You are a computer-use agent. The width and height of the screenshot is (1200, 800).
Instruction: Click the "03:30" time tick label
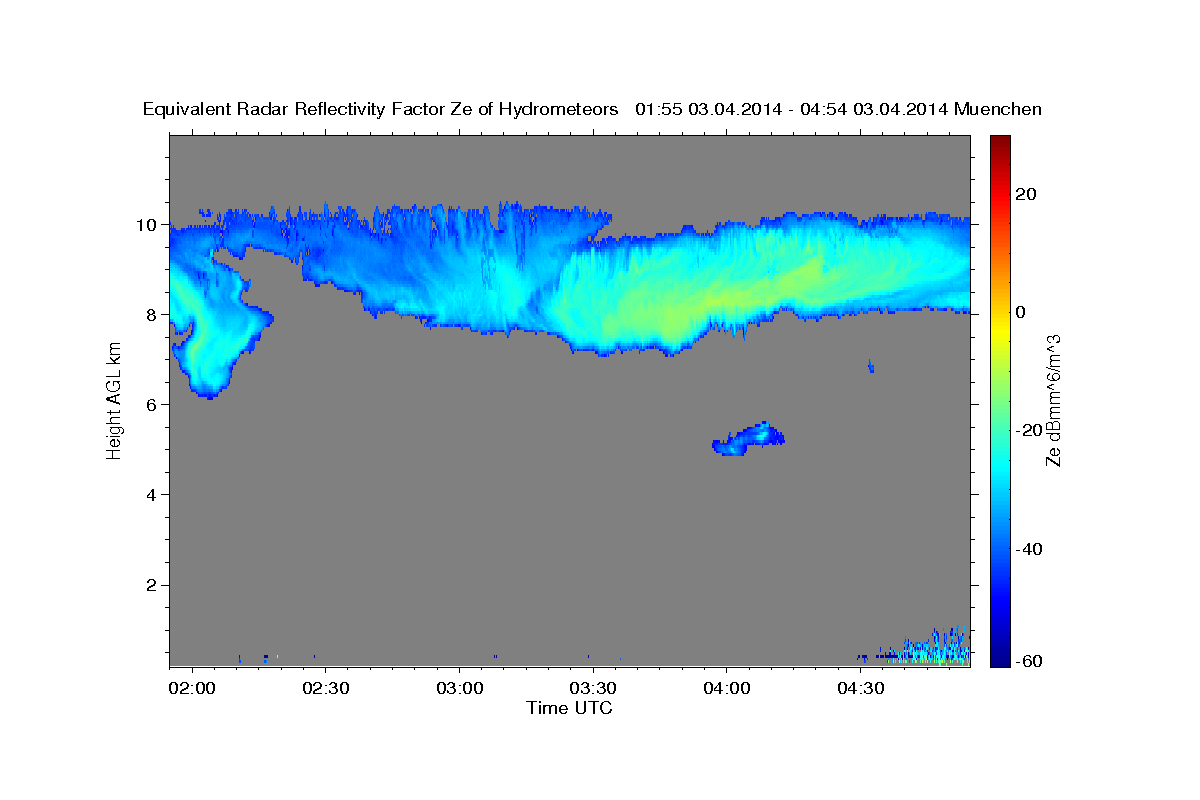point(592,689)
